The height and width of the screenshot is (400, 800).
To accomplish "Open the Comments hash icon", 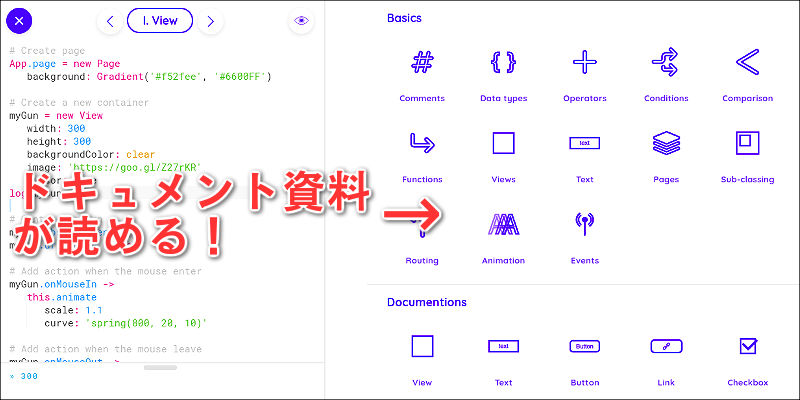I will coord(422,62).
